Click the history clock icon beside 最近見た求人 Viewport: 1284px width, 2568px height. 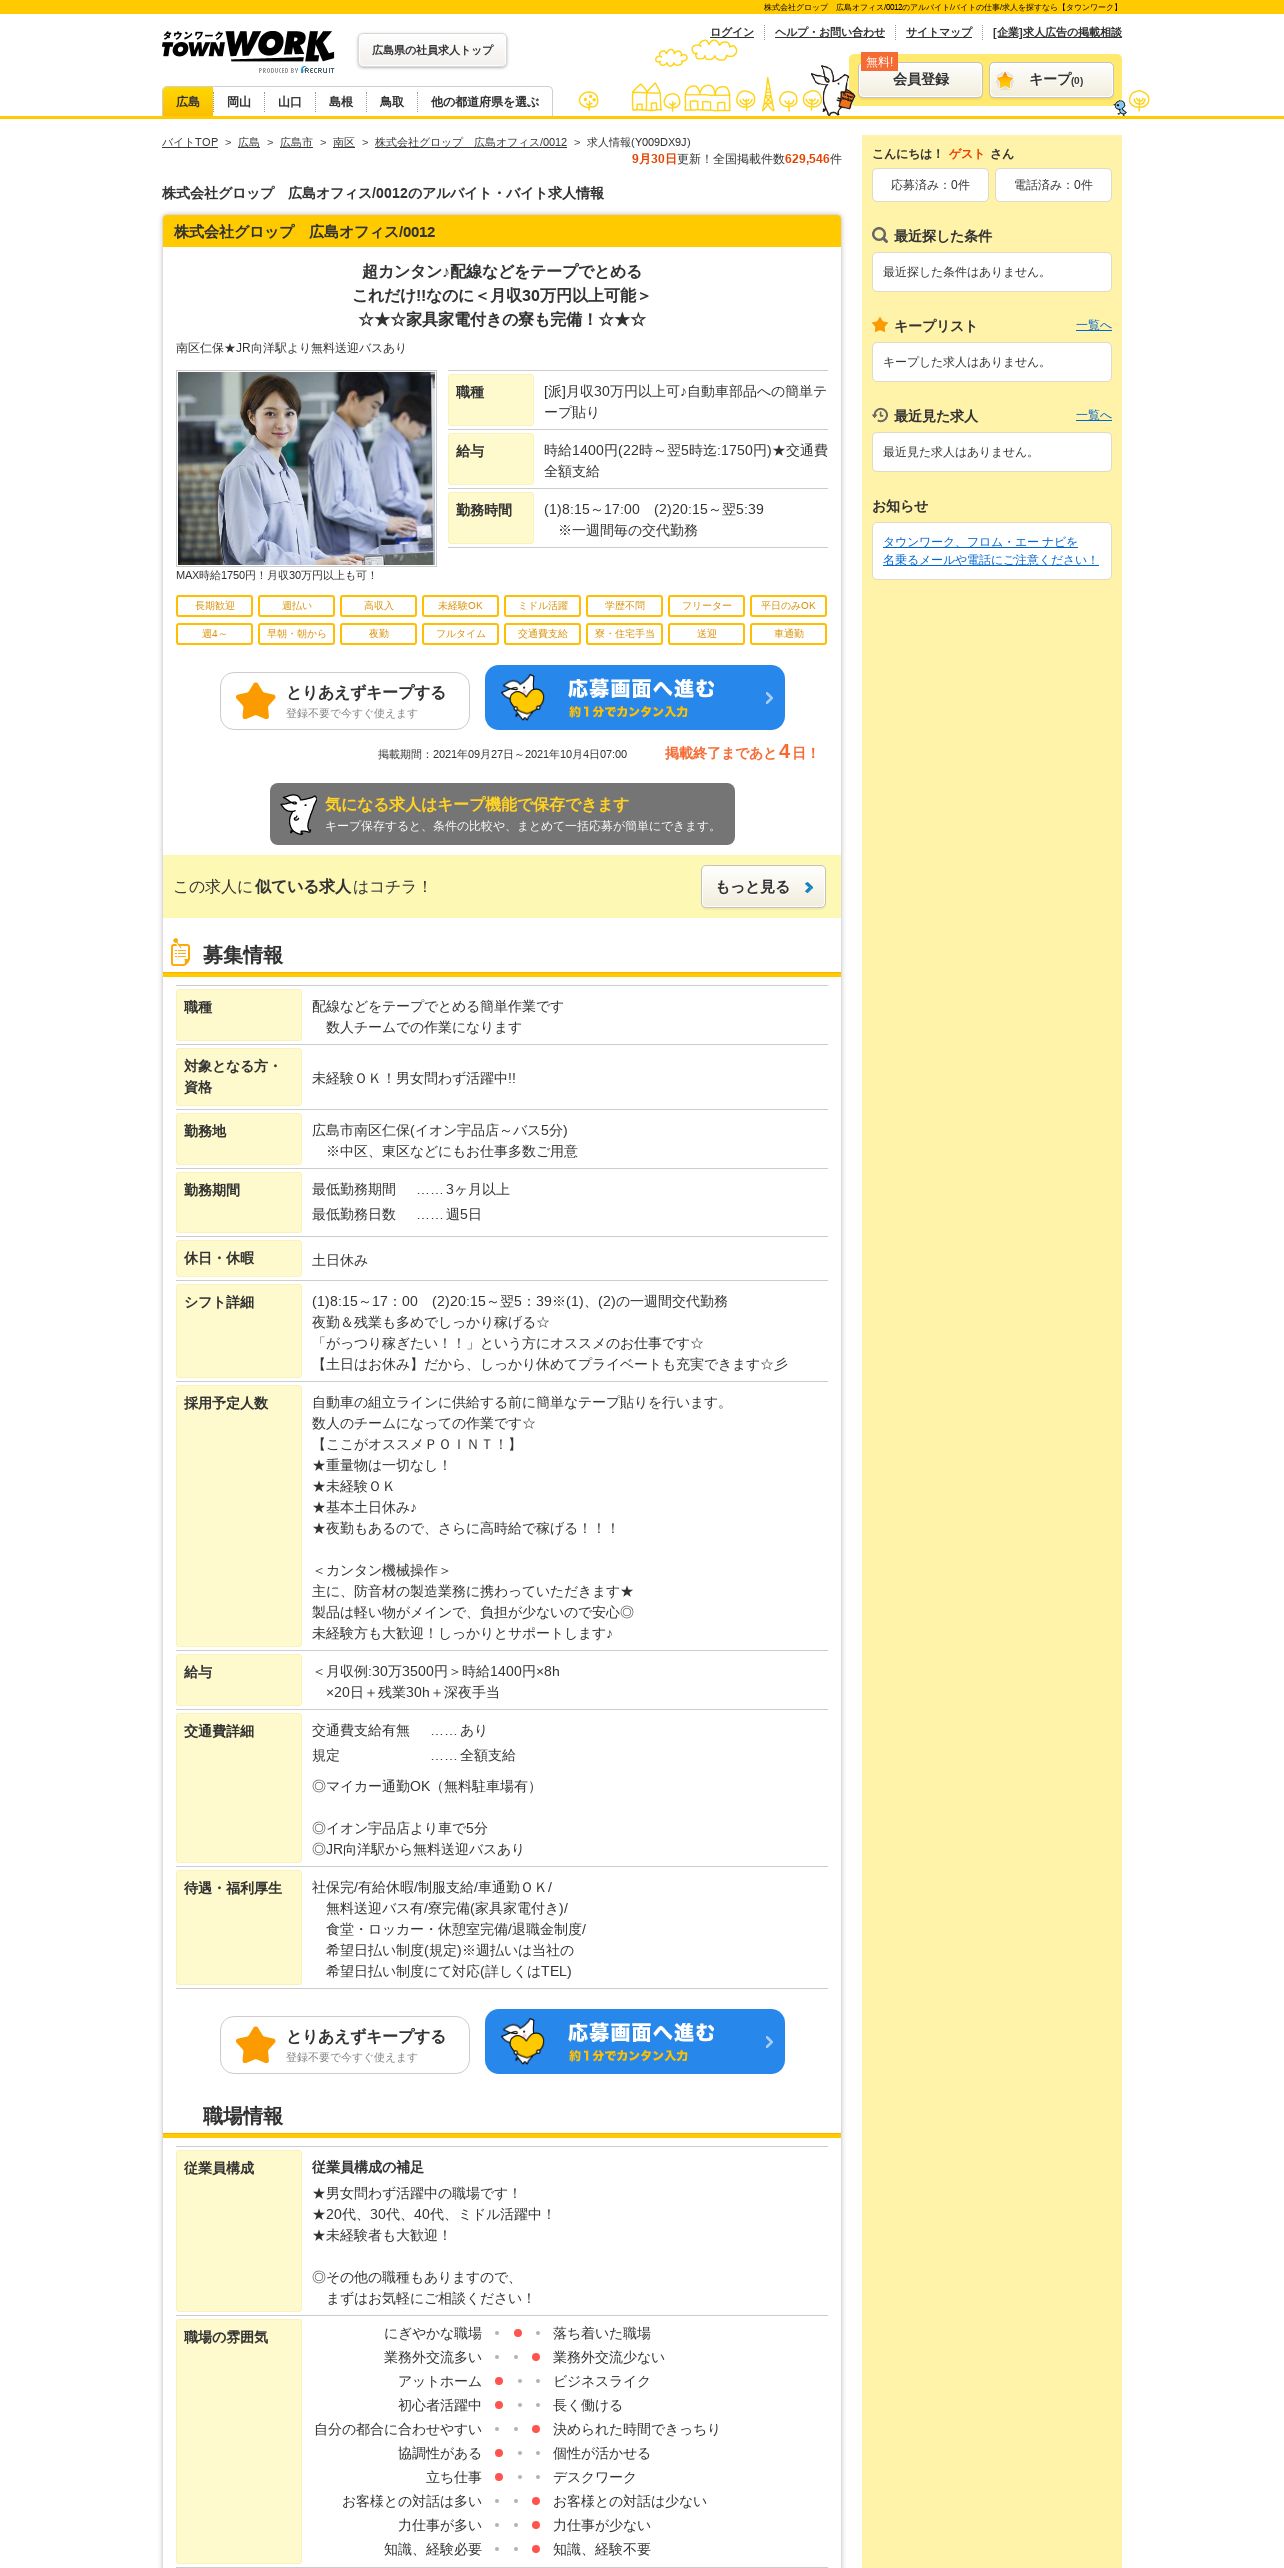click(880, 415)
